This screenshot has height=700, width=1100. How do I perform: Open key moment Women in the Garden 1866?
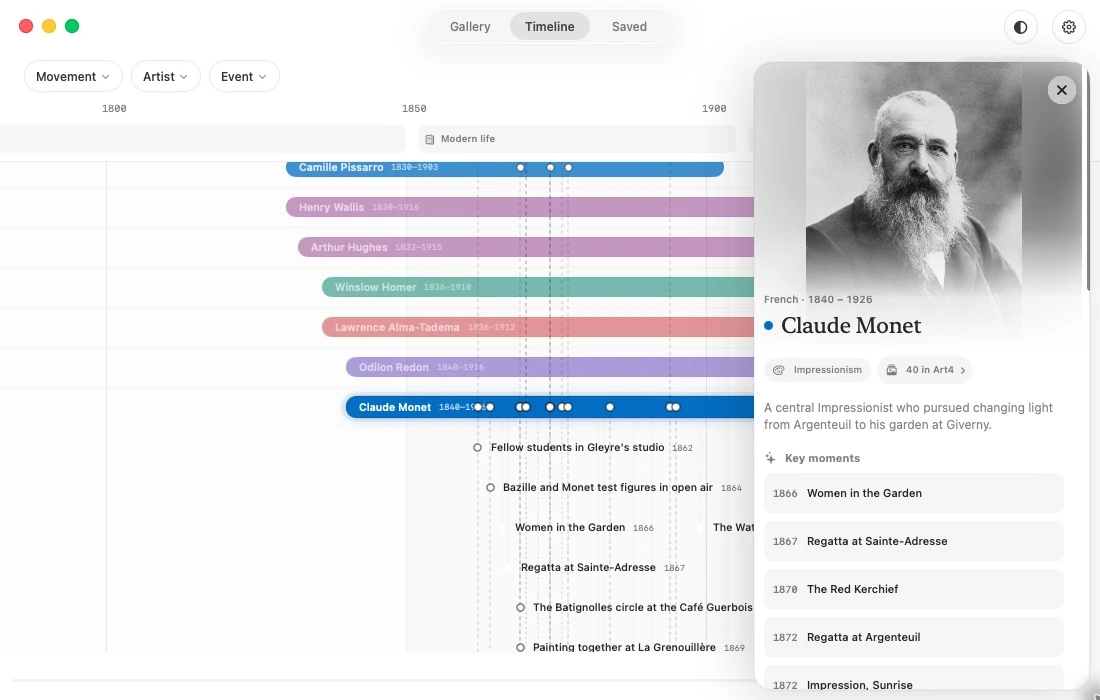pyautogui.click(x=913, y=493)
